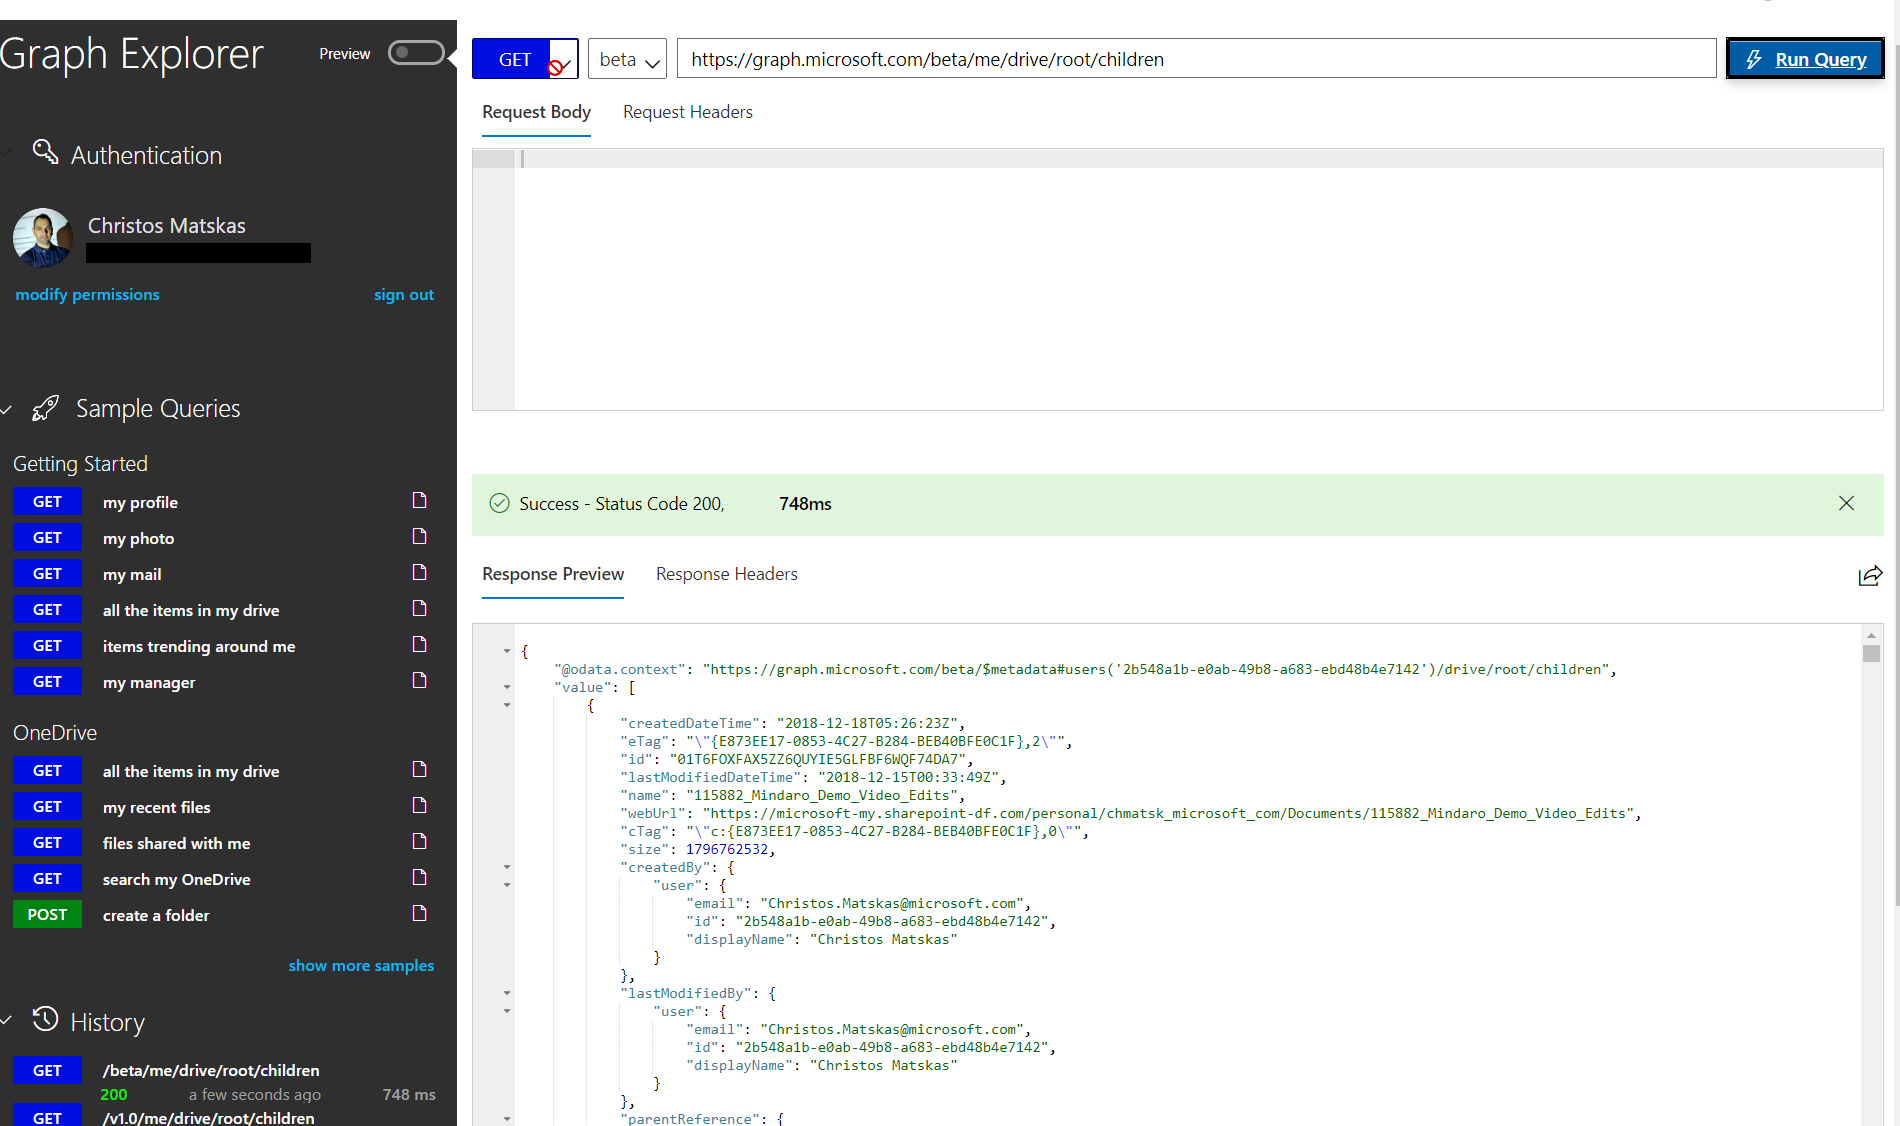Open the beta version dropdown
This screenshot has width=1900, height=1126.
(627, 59)
